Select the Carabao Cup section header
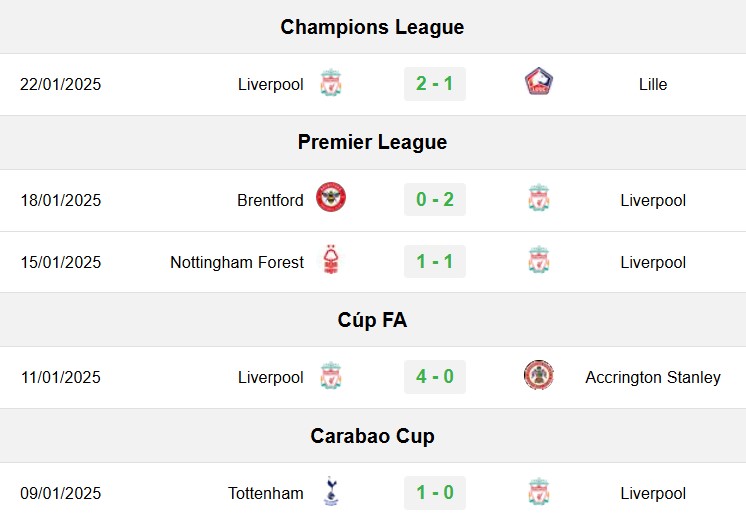The image size is (746, 521). [x=373, y=436]
